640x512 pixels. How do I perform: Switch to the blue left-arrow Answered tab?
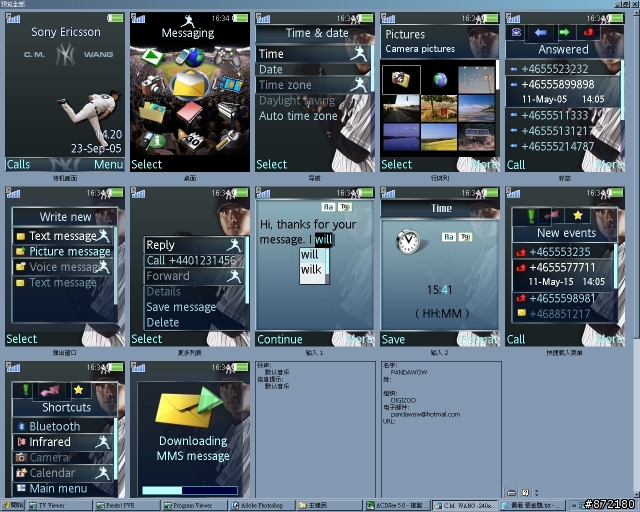[540, 33]
